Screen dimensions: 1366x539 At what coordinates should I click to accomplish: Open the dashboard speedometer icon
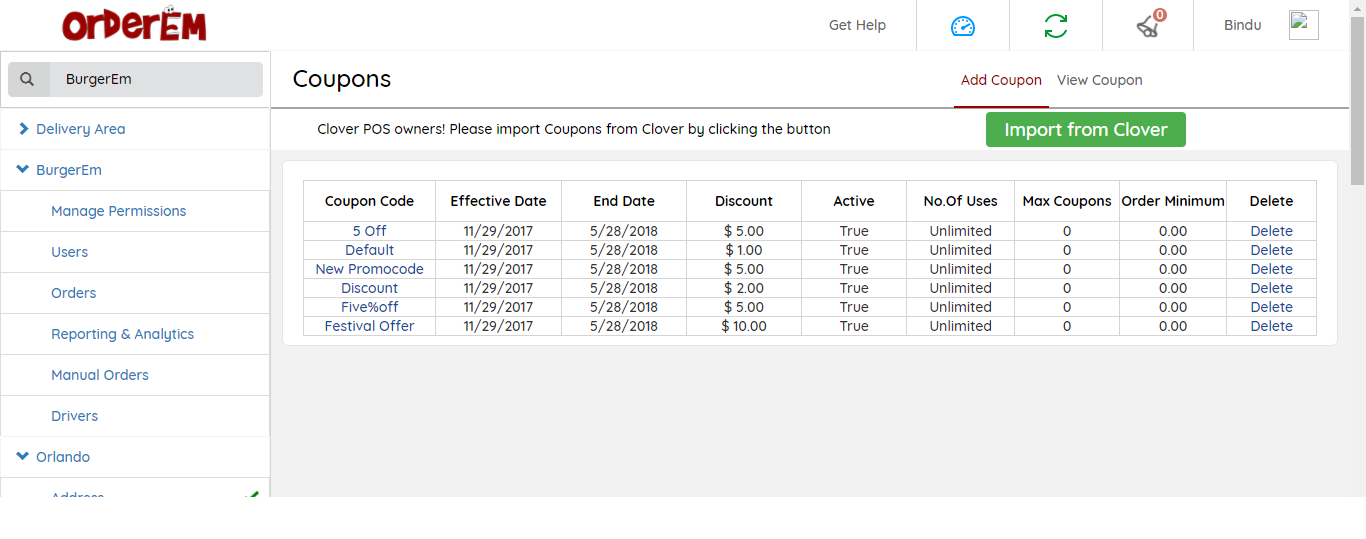(962, 26)
